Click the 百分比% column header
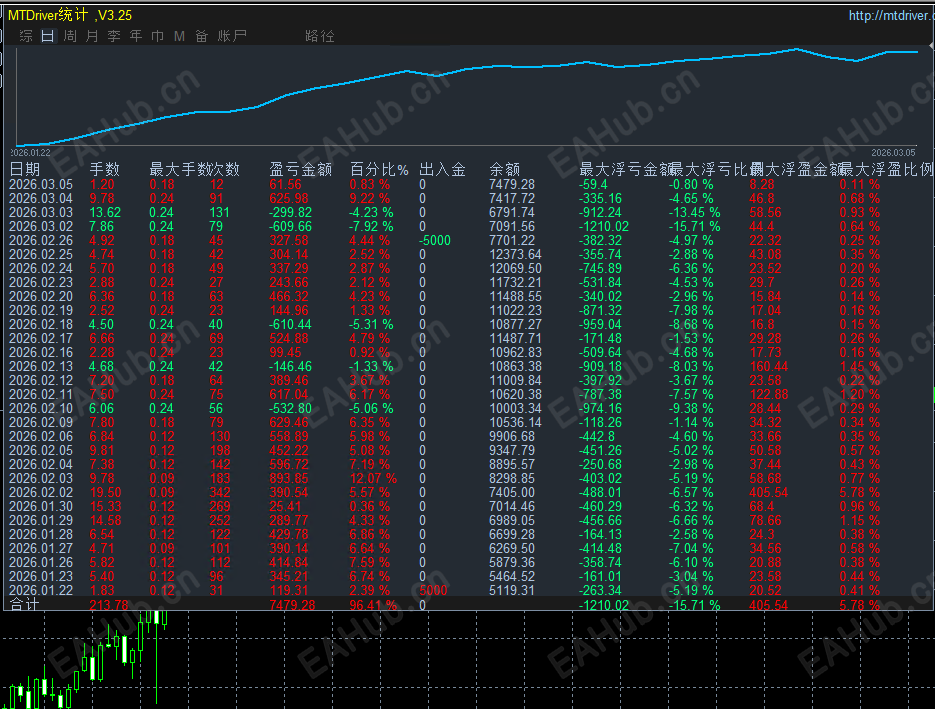 coord(379,169)
